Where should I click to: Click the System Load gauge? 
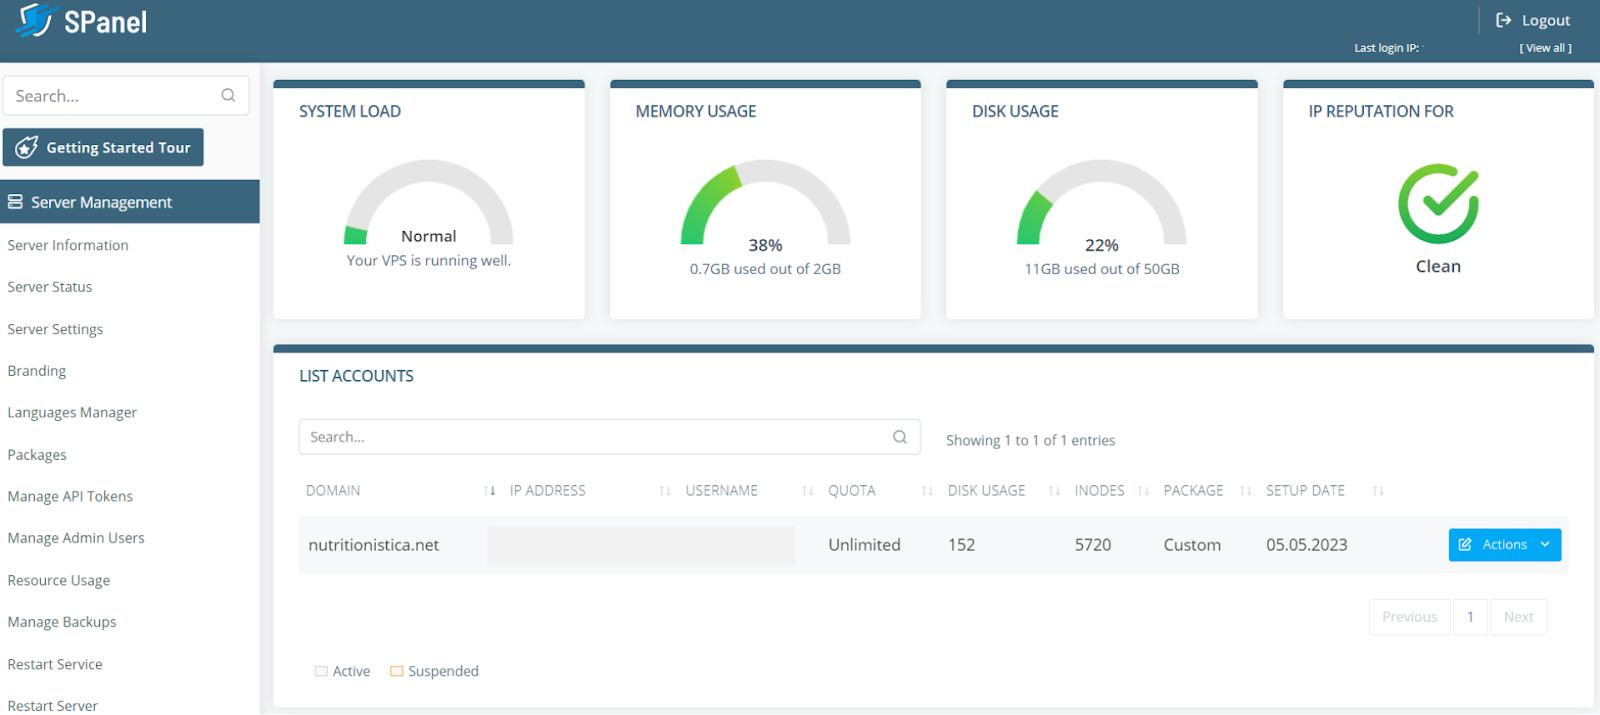coord(429,202)
